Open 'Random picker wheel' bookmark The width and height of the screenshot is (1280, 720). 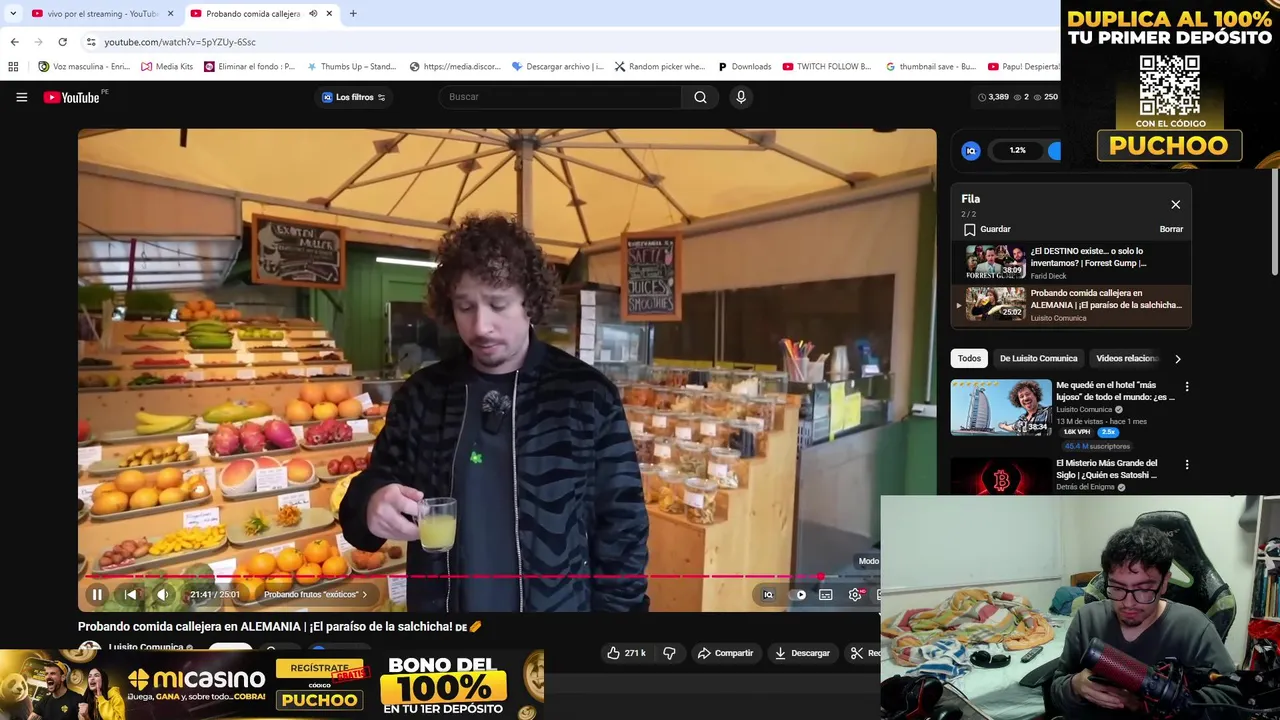click(x=660, y=67)
